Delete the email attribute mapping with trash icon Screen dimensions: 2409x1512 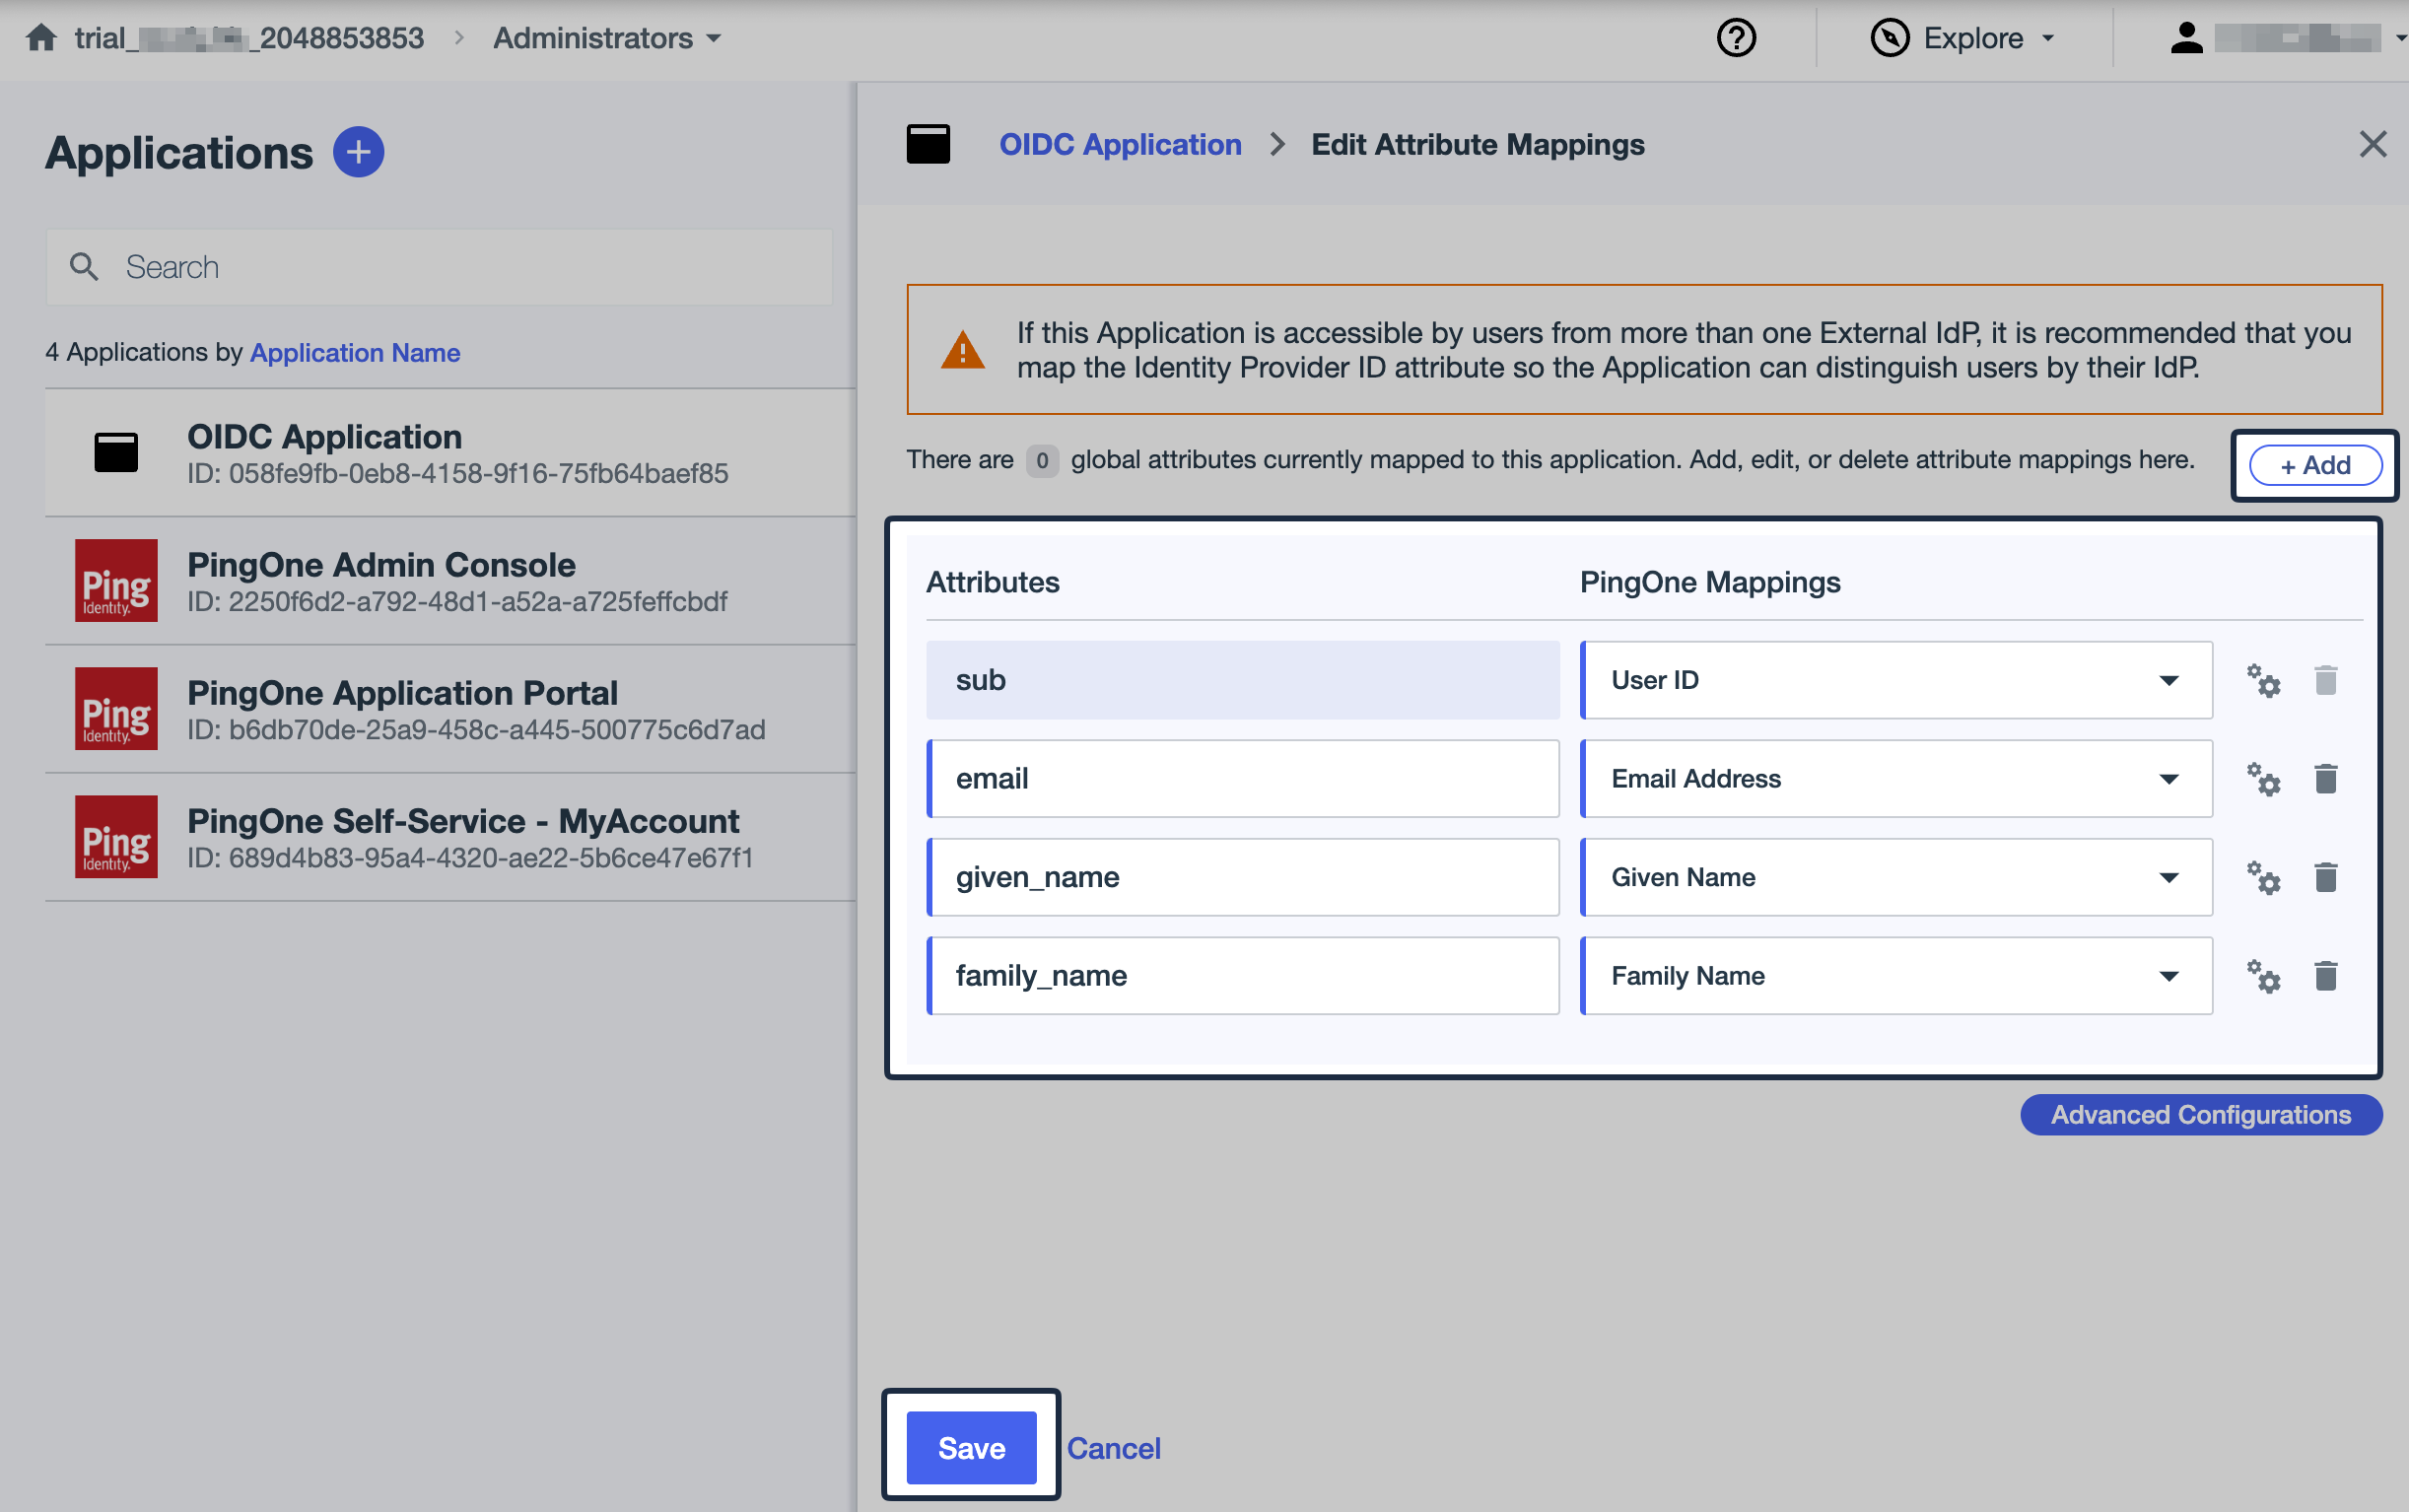point(2326,779)
